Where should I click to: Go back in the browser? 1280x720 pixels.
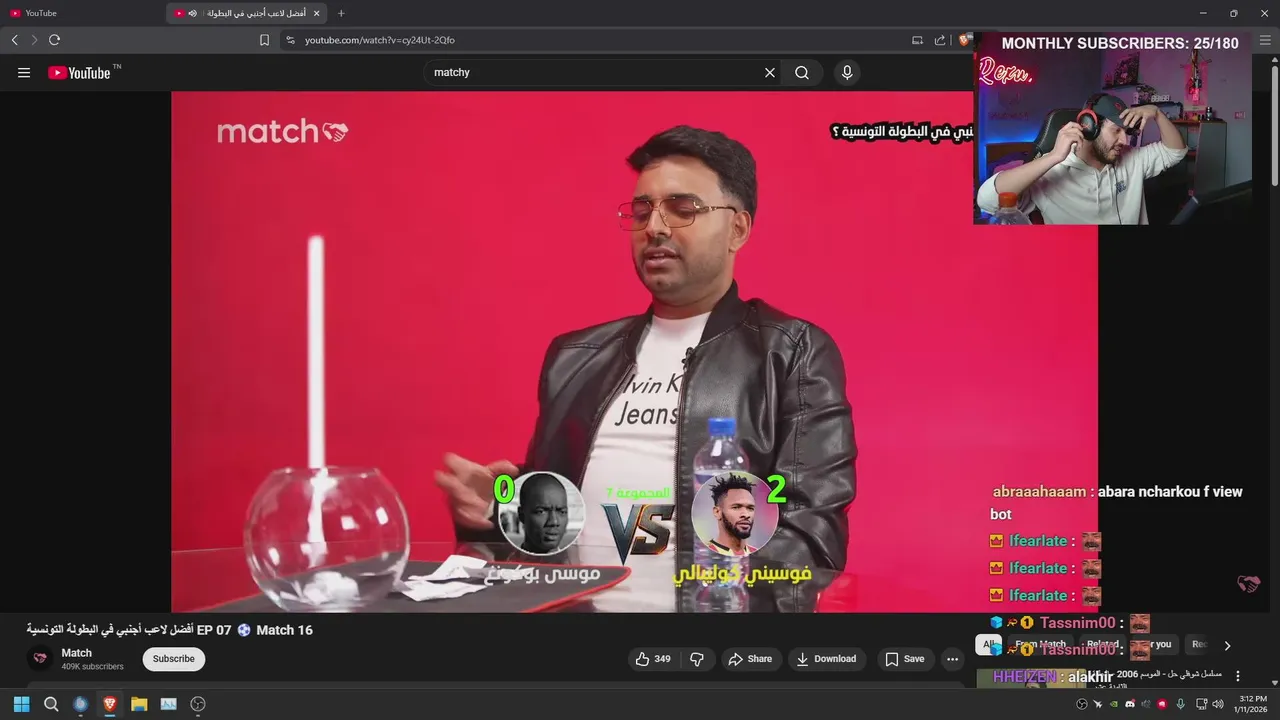(x=14, y=40)
